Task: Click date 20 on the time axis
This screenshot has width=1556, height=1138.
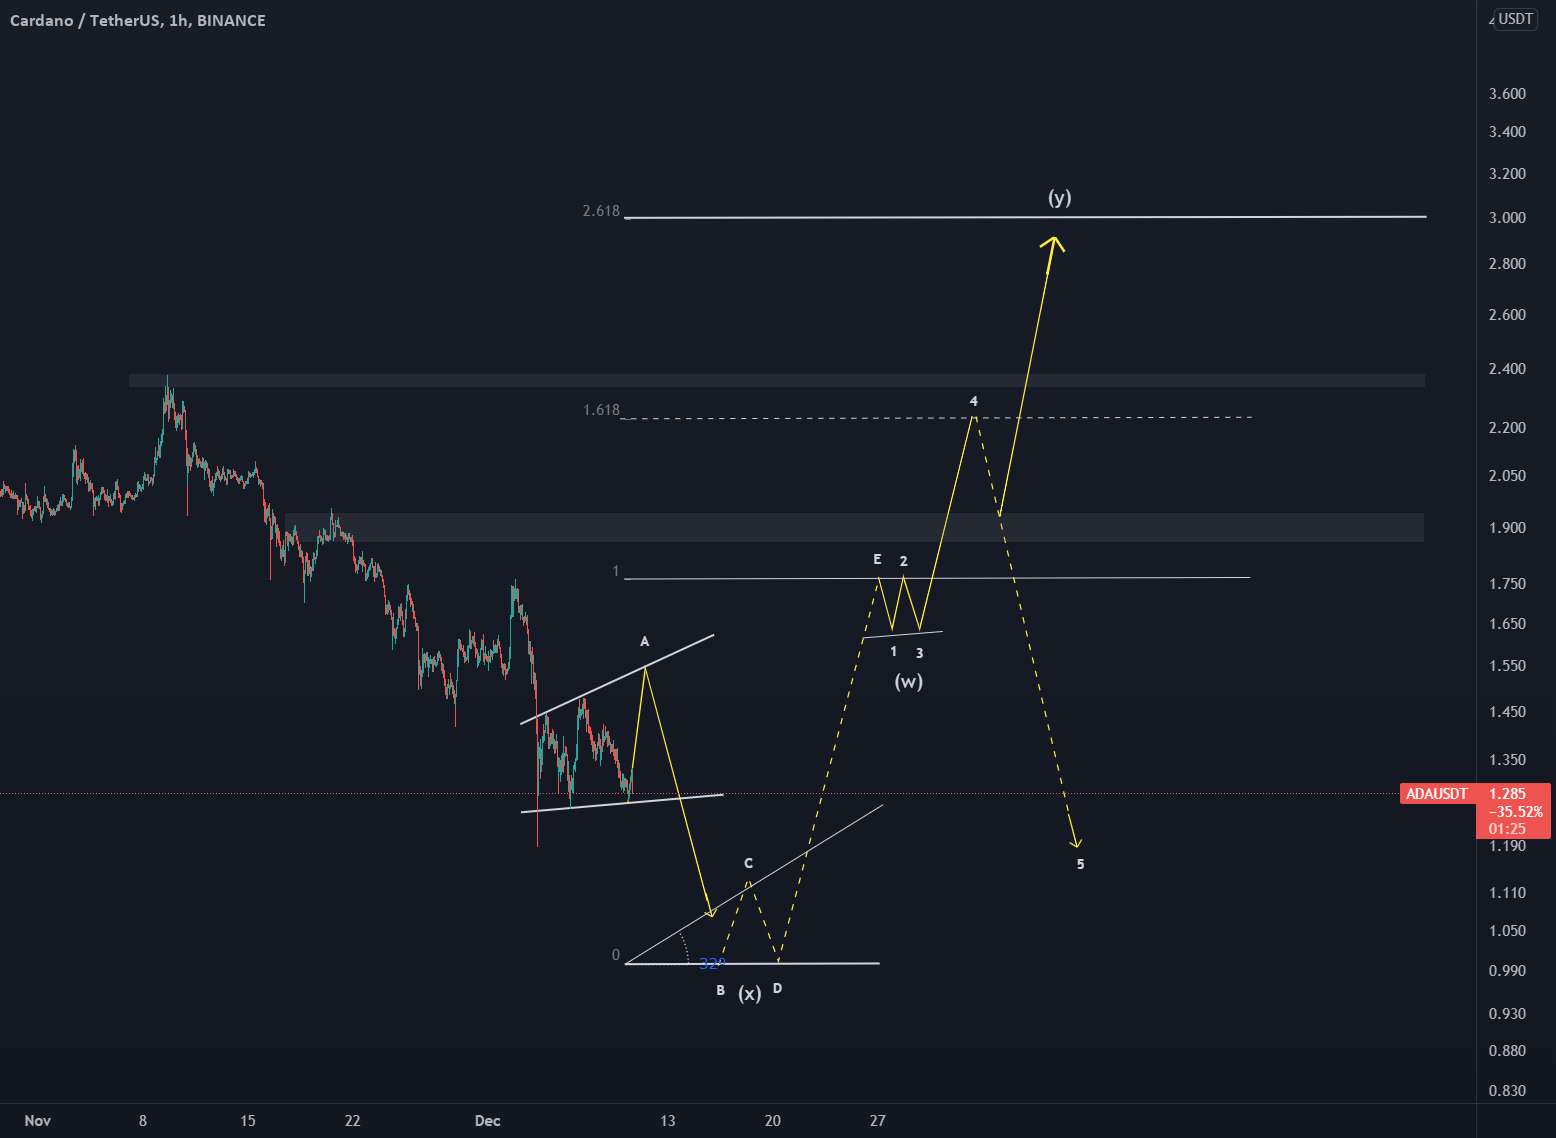Action: coord(773,1120)
